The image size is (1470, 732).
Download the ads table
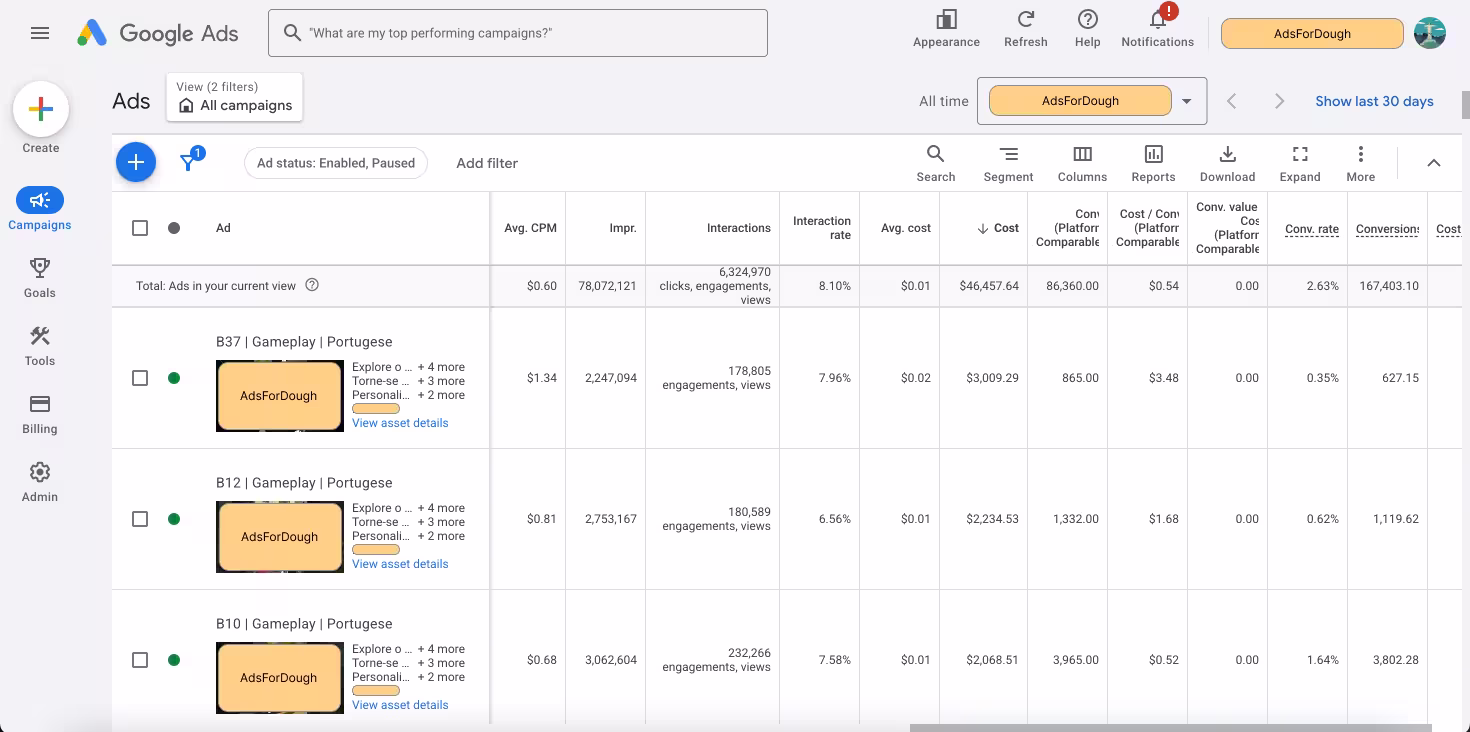pyautogui.click(x=1227, y=163)
